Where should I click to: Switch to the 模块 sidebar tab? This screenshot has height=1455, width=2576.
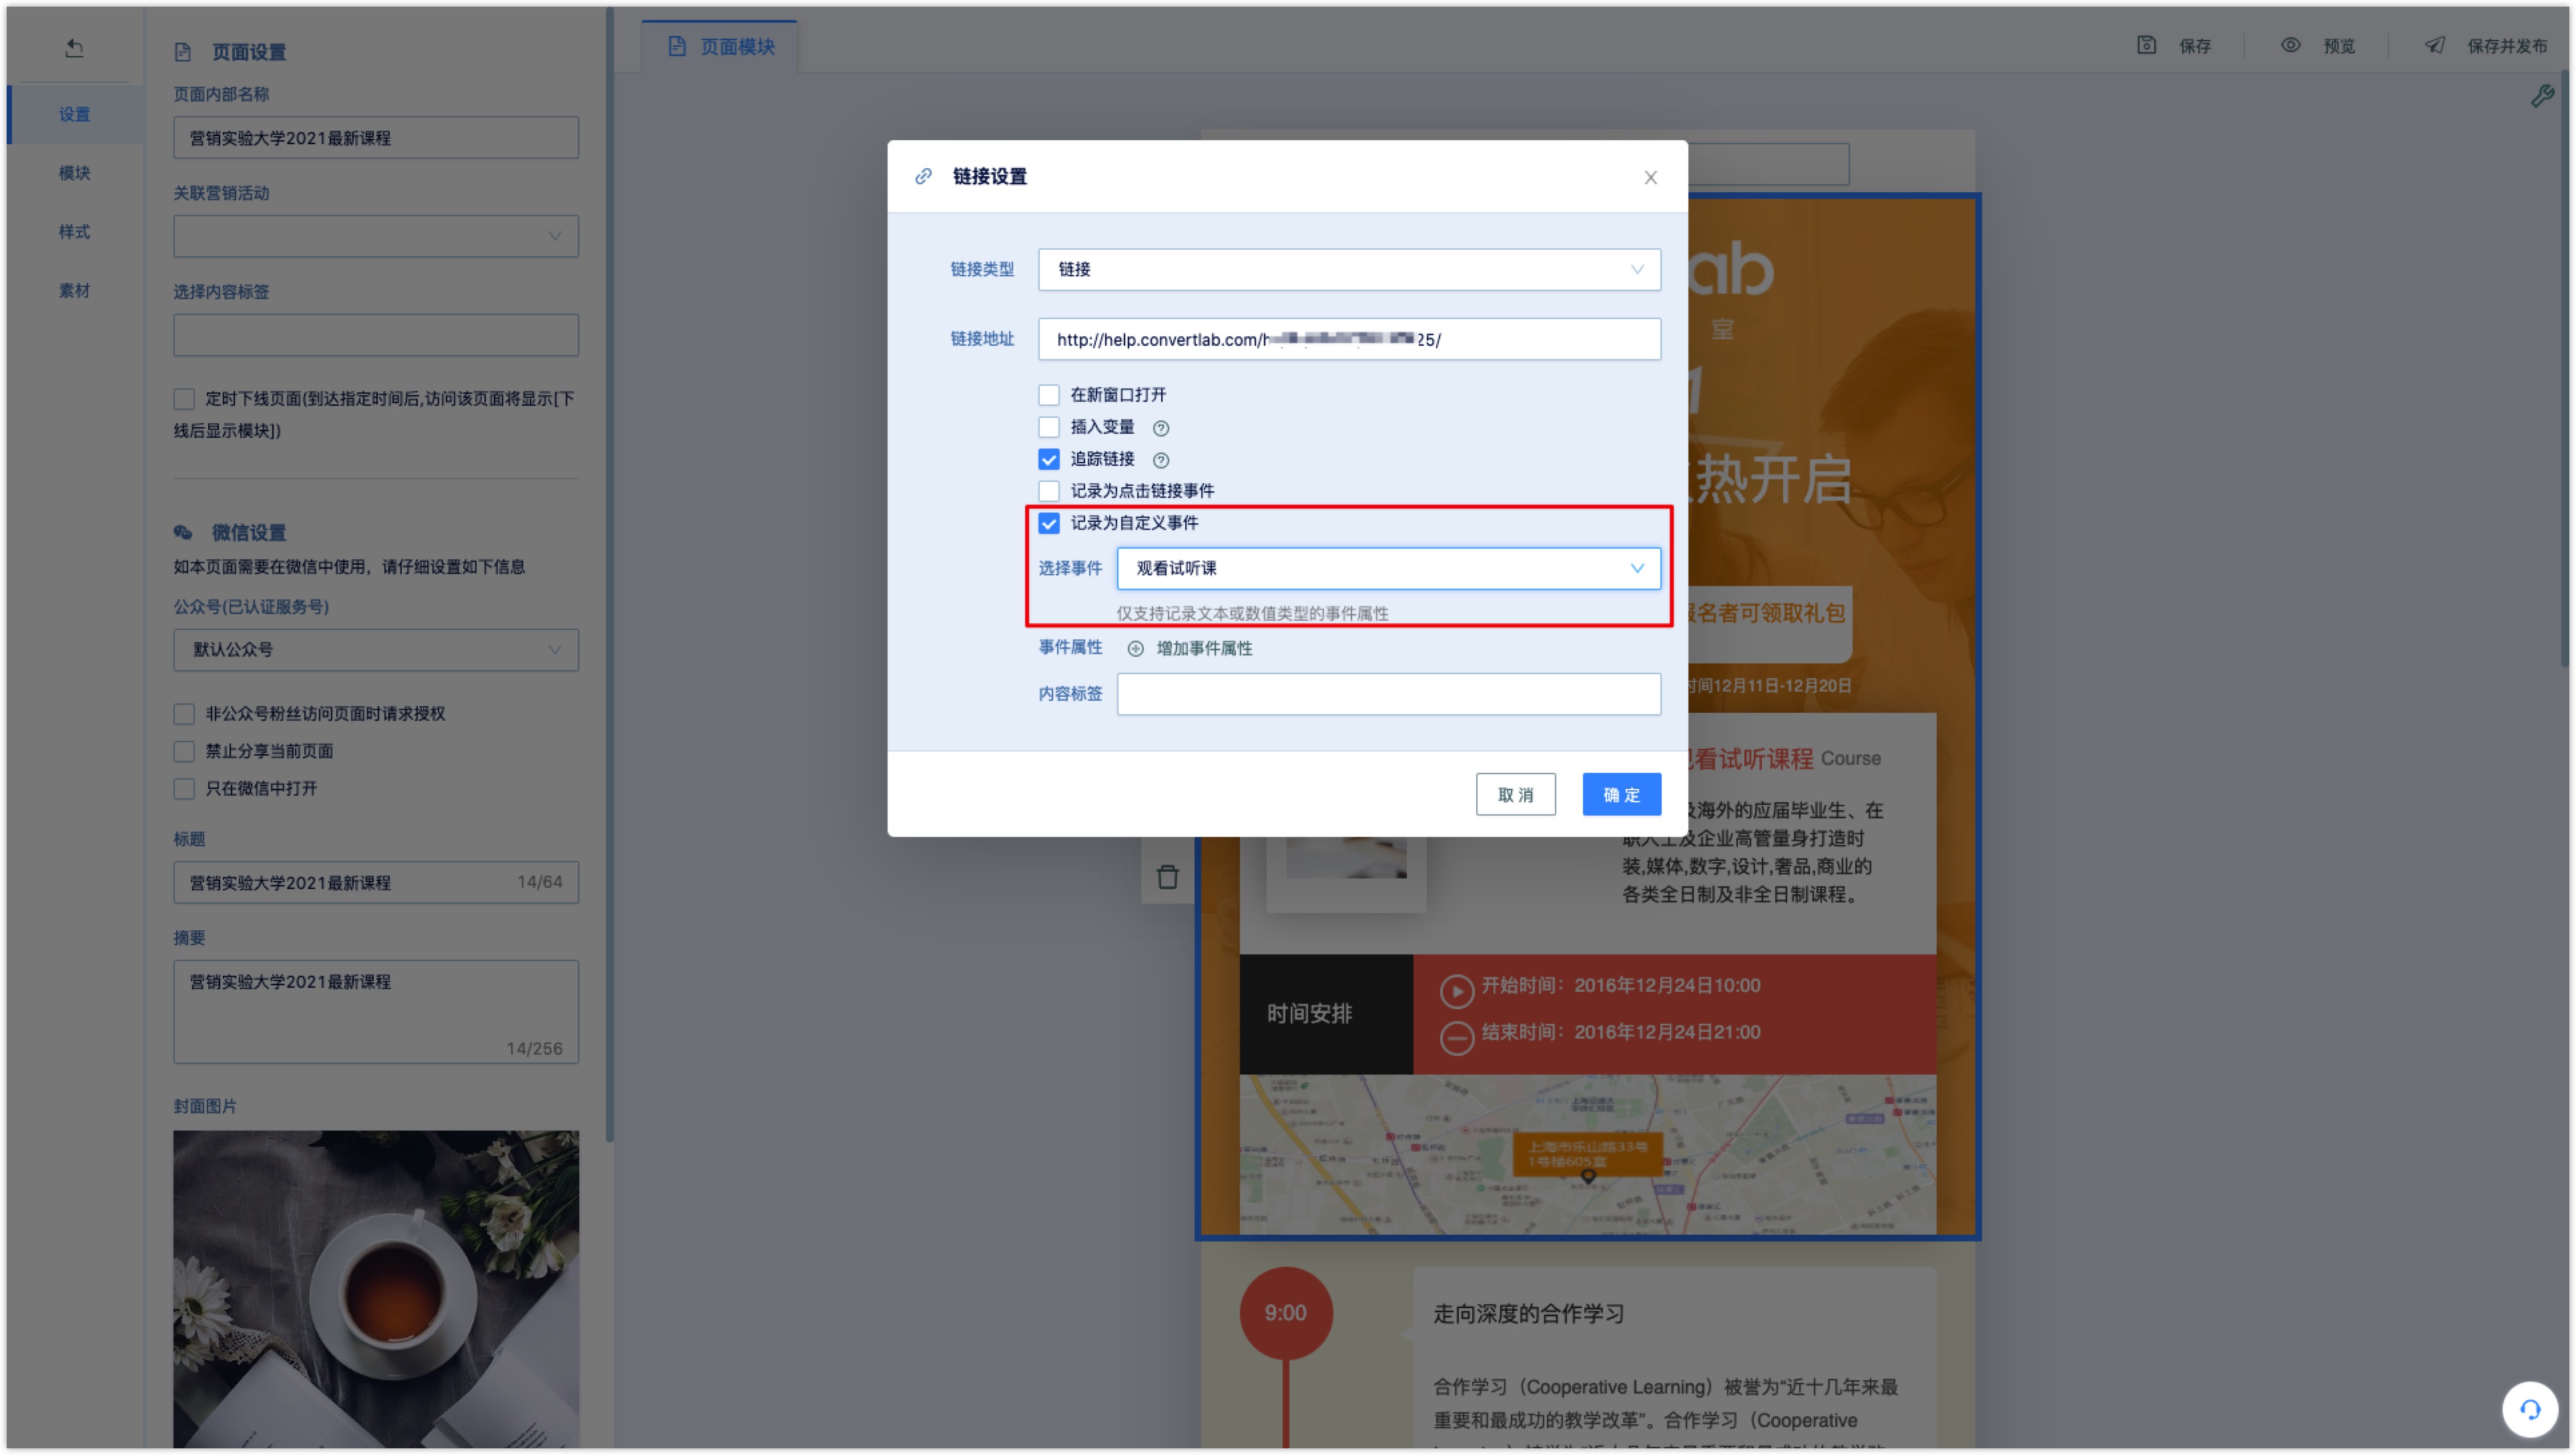pyautogui.click(x=74, y=173)
